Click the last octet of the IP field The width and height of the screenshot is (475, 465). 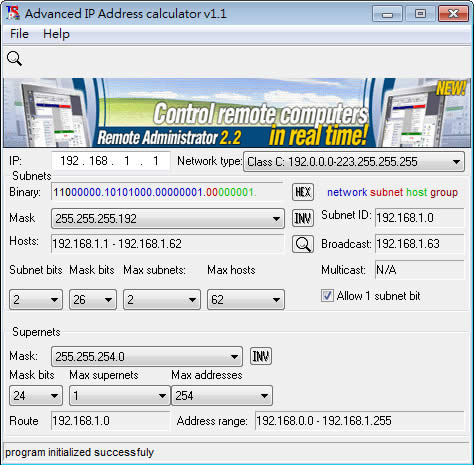[x=155, y=161]
